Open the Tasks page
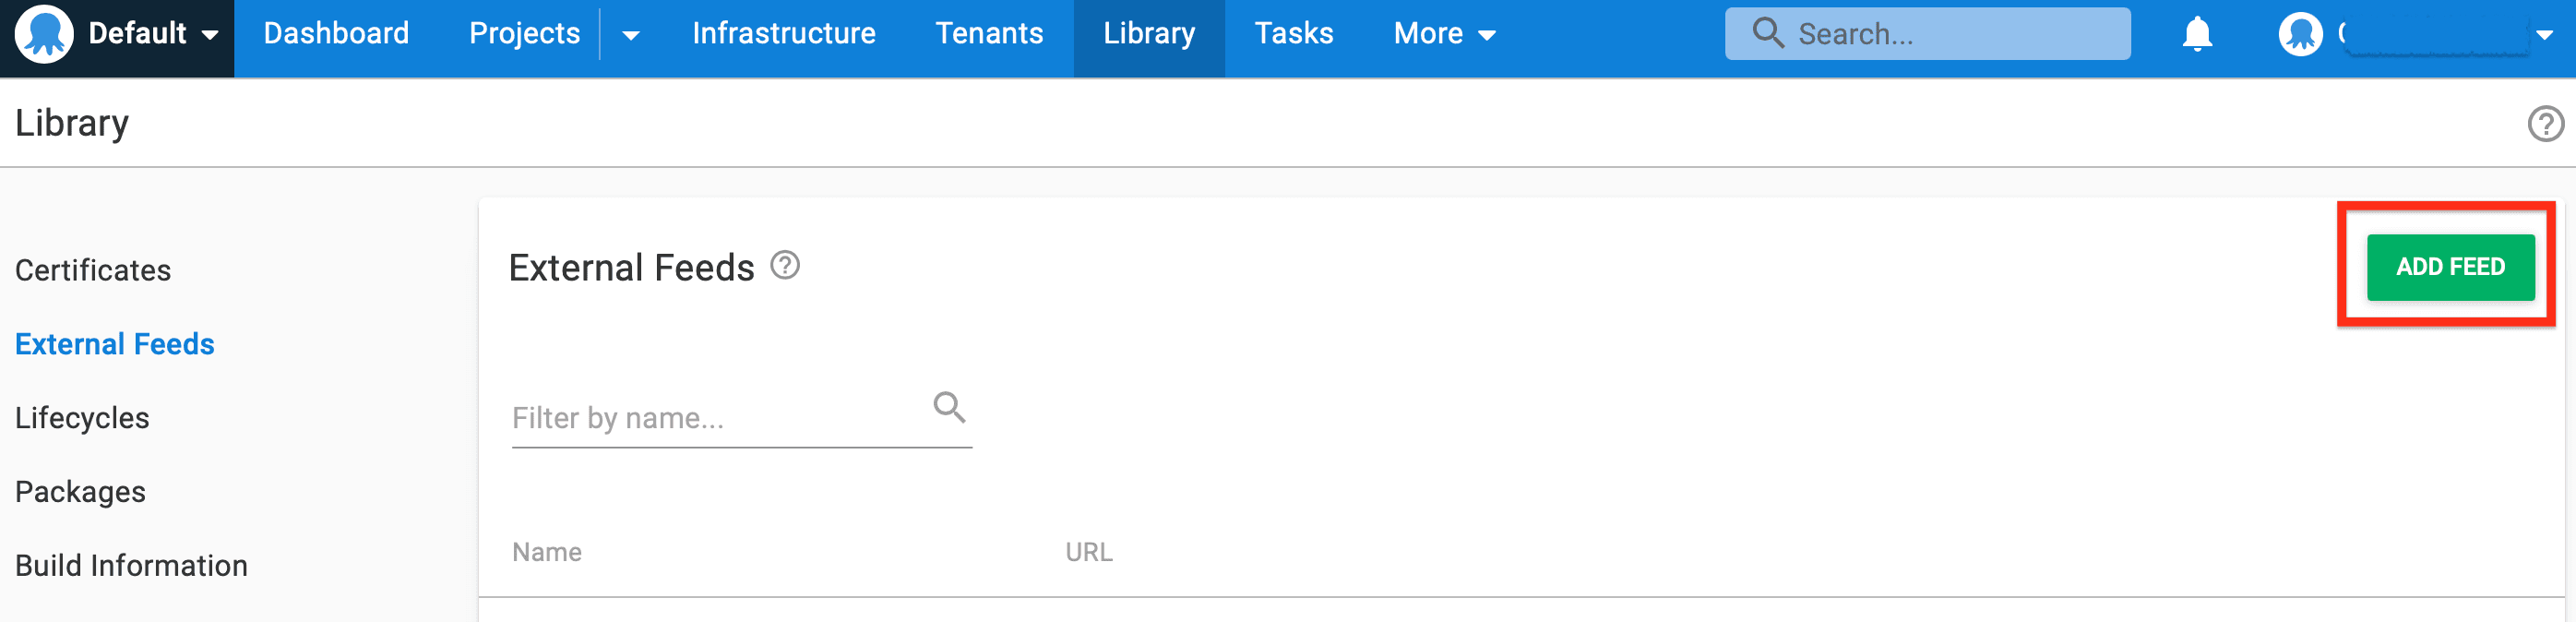 coord(1293,34)
